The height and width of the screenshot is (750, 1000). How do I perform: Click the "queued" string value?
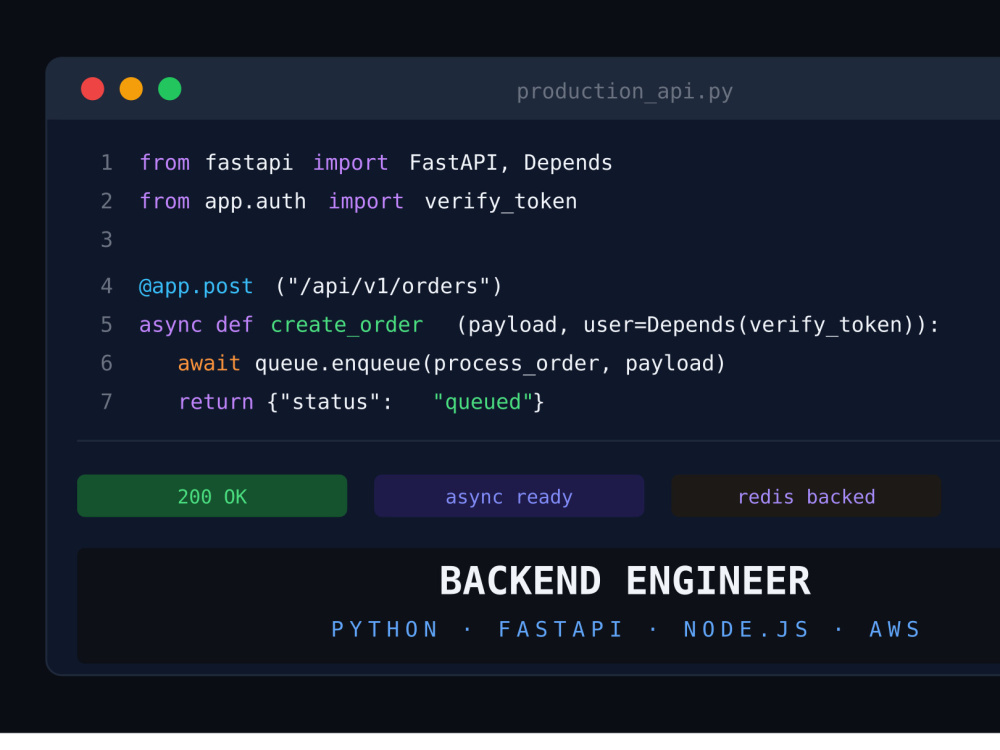tap(483, 402)
